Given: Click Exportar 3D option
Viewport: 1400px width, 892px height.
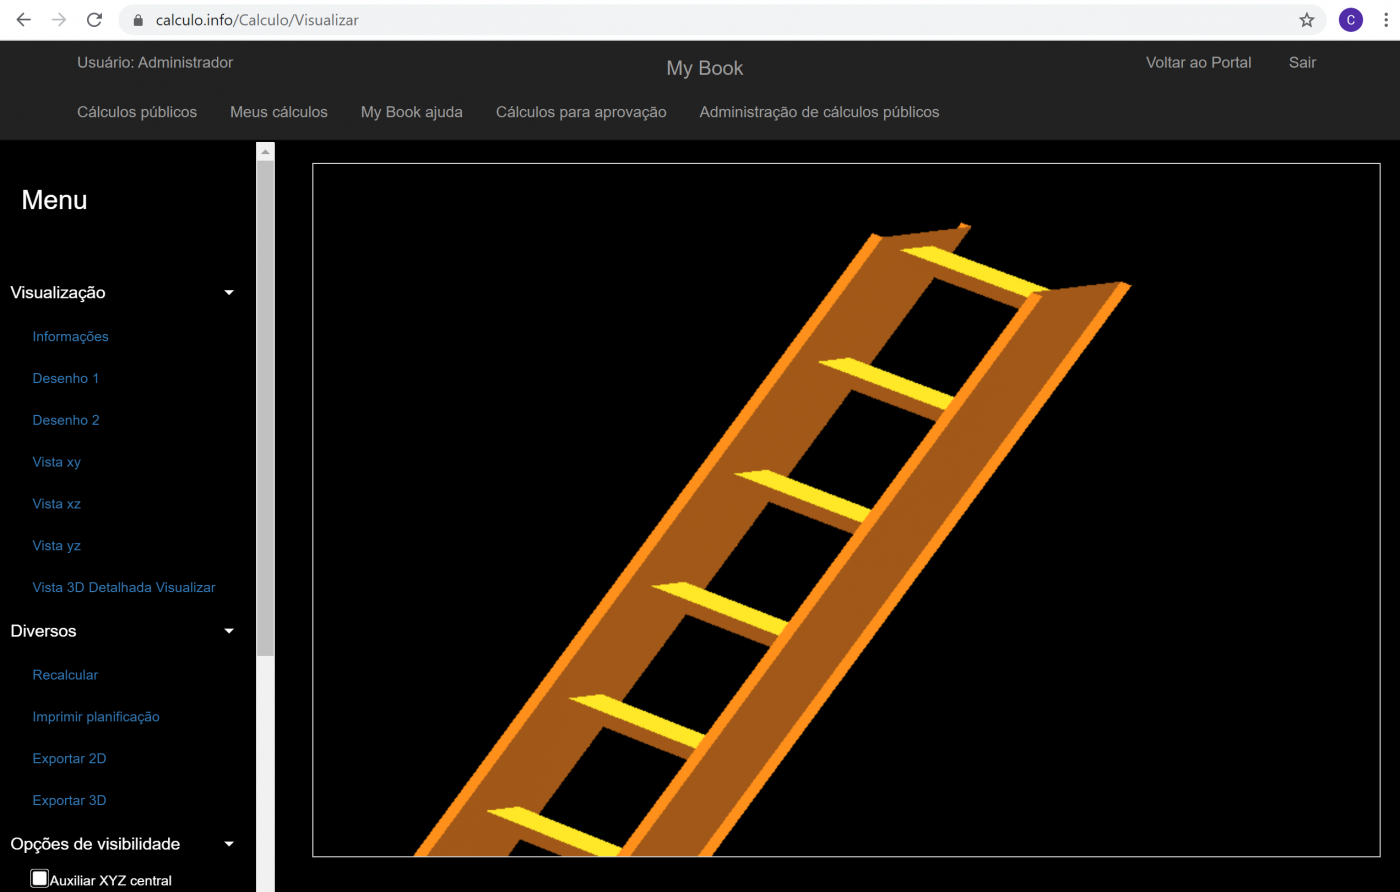Looking at the screenshot, I should pyautogui.click(x=69, y=800).
